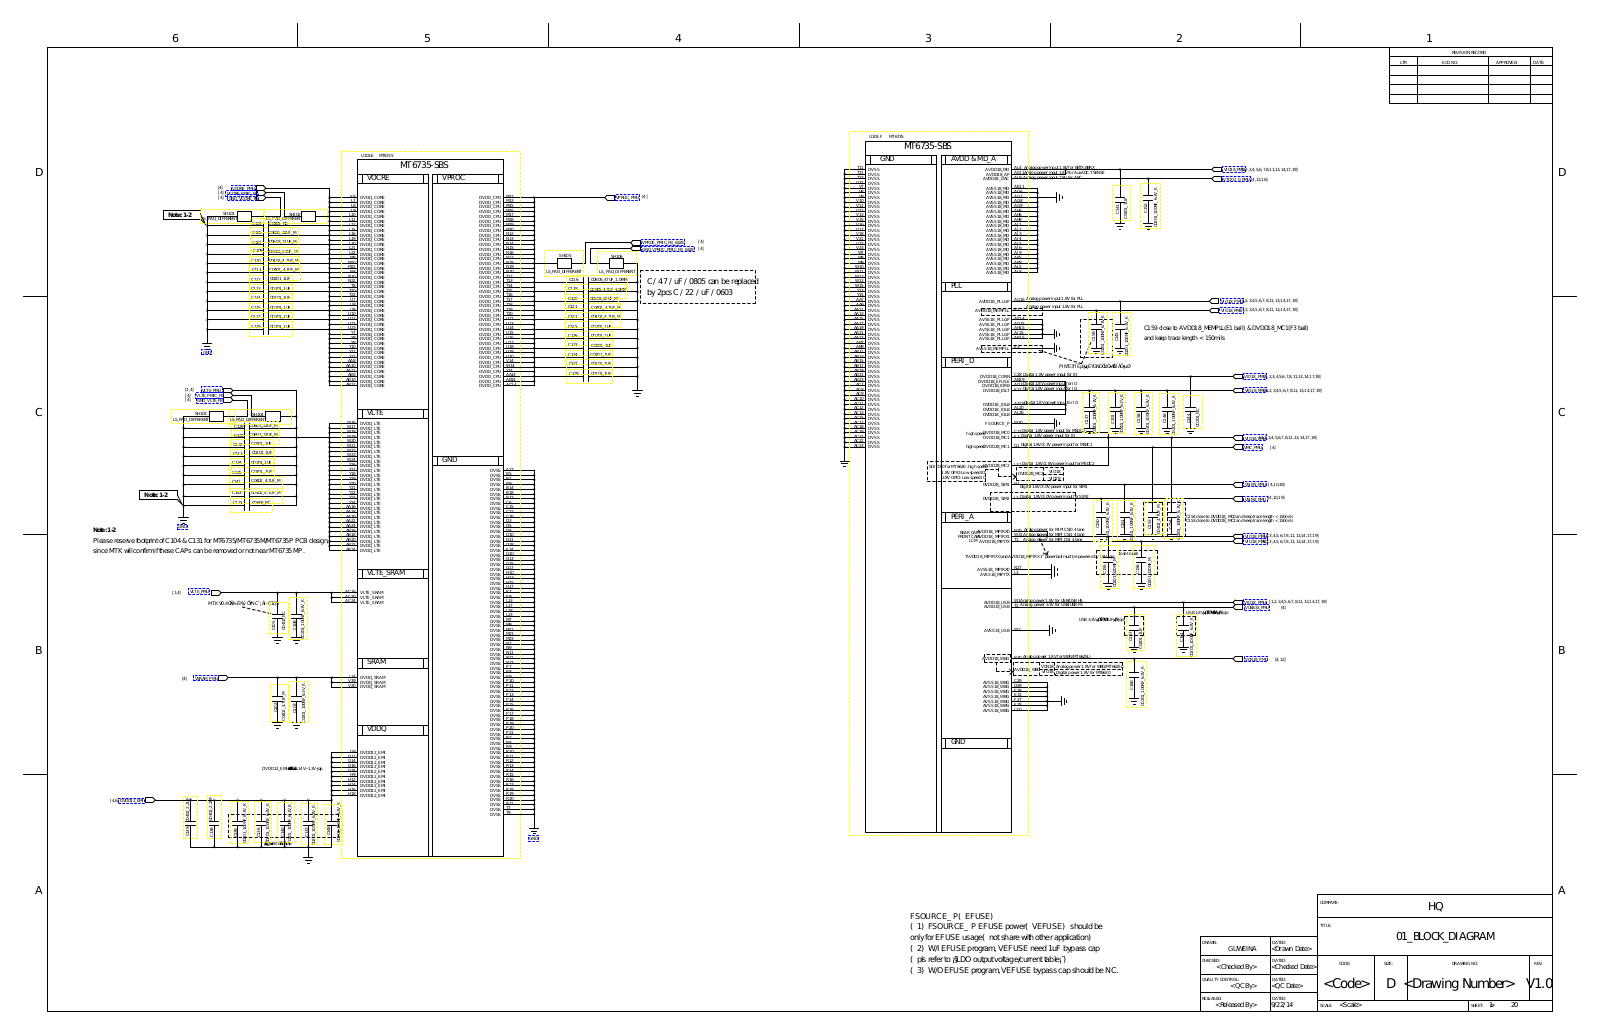Click the <Drawing Number> field
The width and height of the screenshot is (1600, 1036).
tap(1459, 984)
